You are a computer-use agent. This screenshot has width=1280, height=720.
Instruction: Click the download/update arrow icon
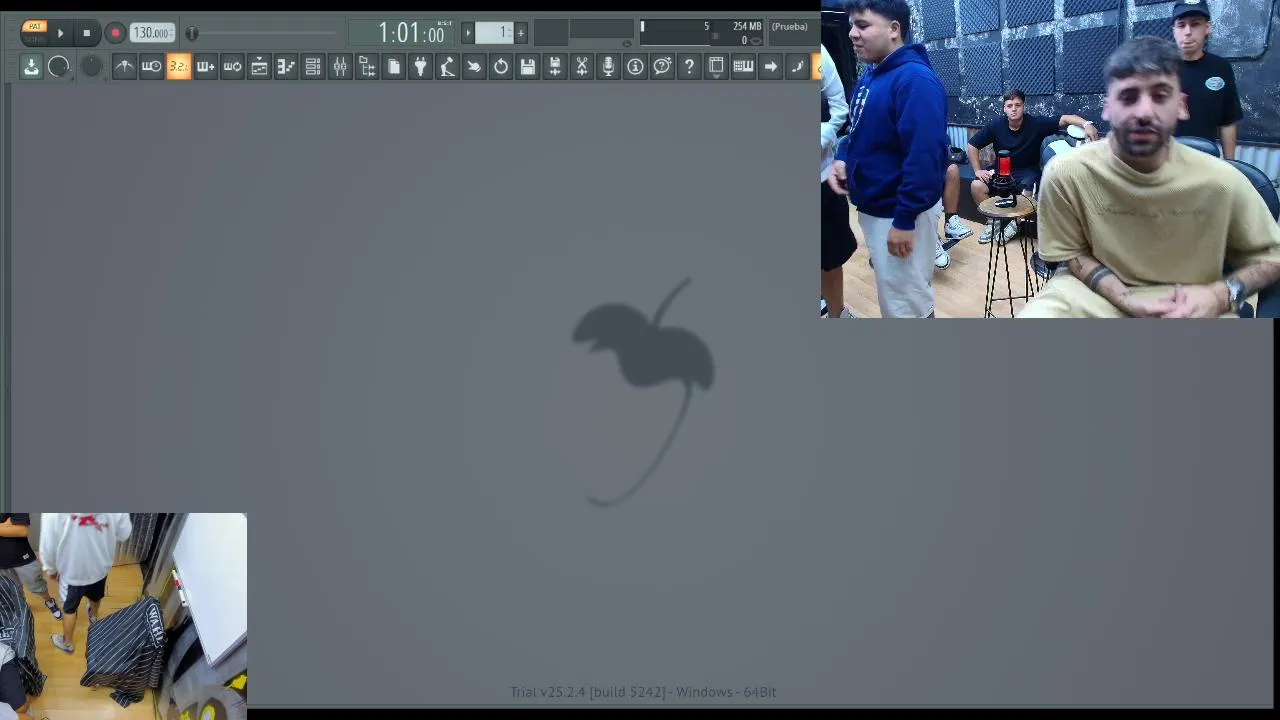point(31,66)
